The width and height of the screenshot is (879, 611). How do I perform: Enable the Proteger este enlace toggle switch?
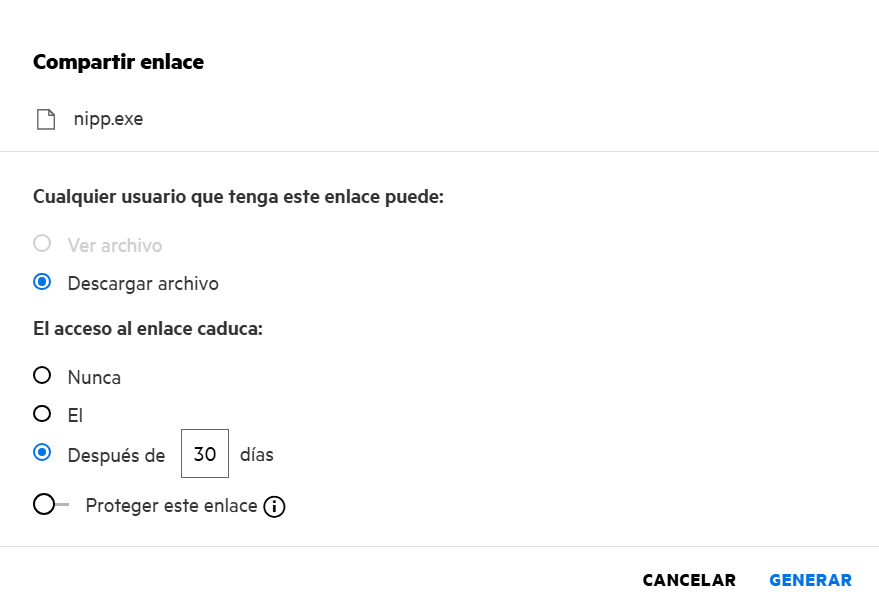[50, 505]
